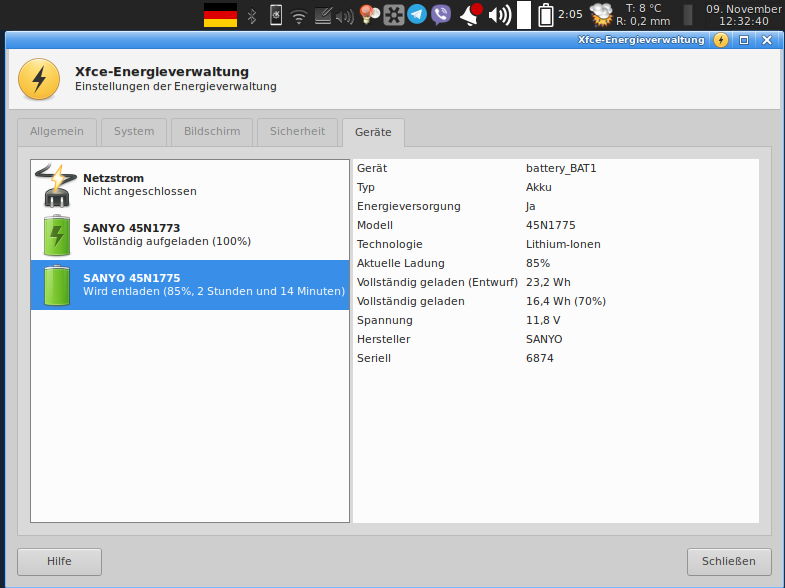Click the Hilfe button
This screenshot has height=588, width=785.
pyautogui.click(x=59, y=561)
